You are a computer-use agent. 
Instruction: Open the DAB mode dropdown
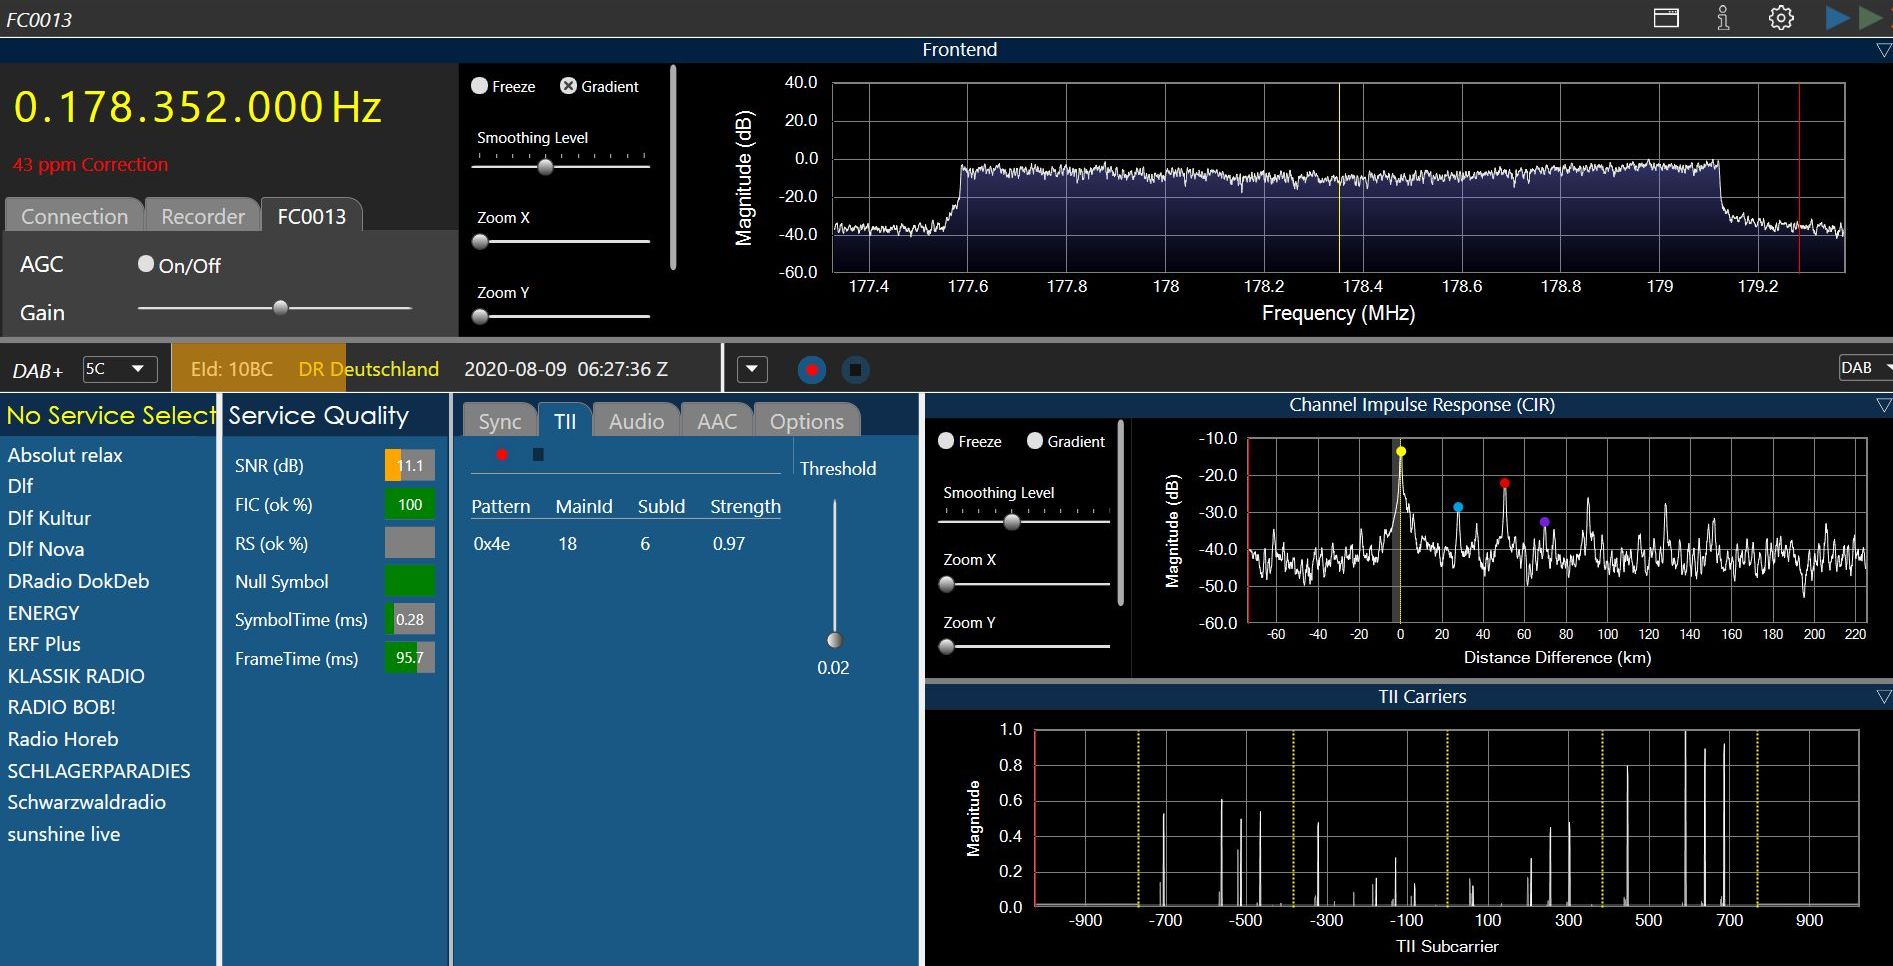1866,368
